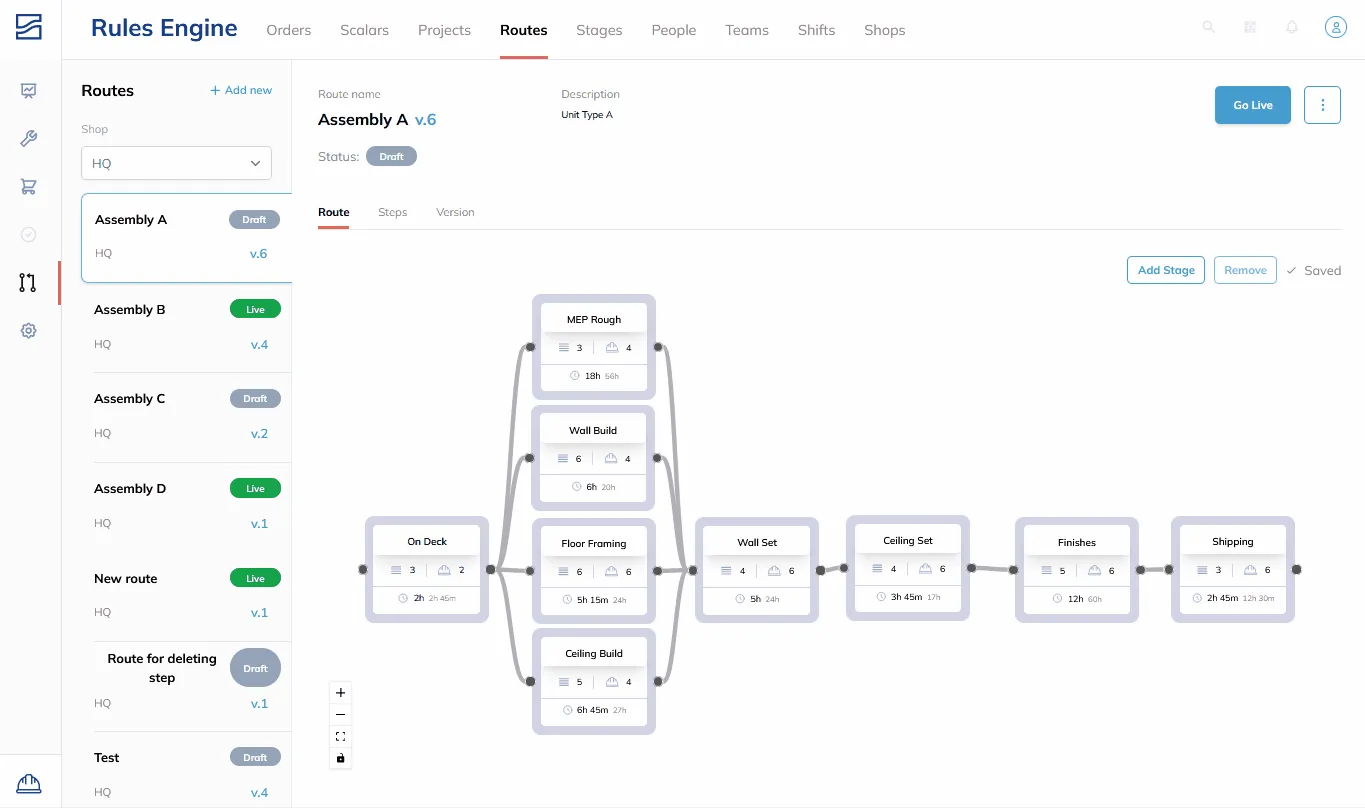1365x808 pixels.
Task: Switch to the Steps tab
Action: (x=392, y=212)
